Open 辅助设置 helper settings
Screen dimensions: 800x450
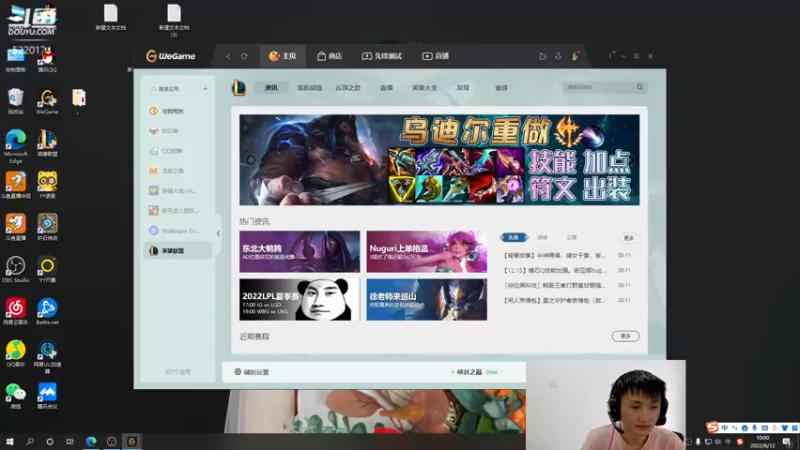252,372
